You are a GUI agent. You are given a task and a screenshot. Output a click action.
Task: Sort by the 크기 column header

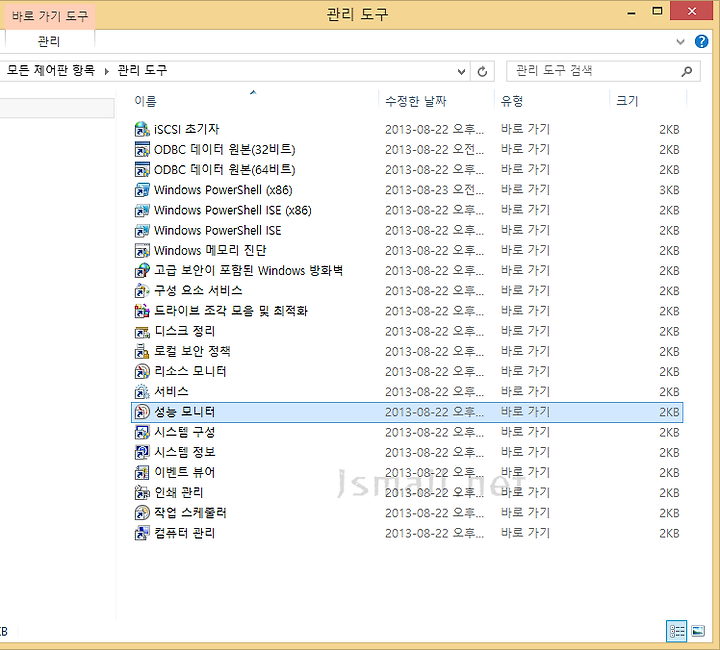[x=627, y=101]
